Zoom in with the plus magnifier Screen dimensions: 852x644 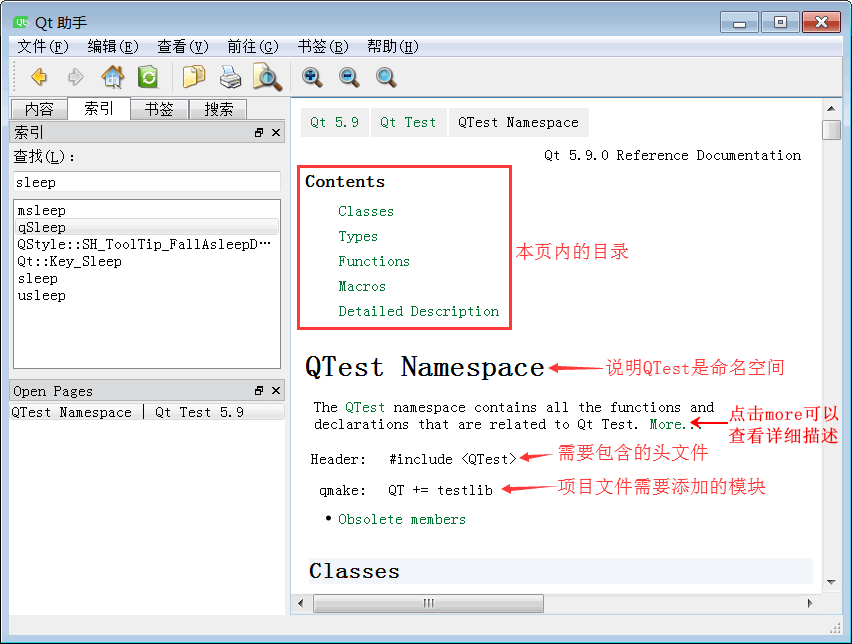tap(312, 77)
